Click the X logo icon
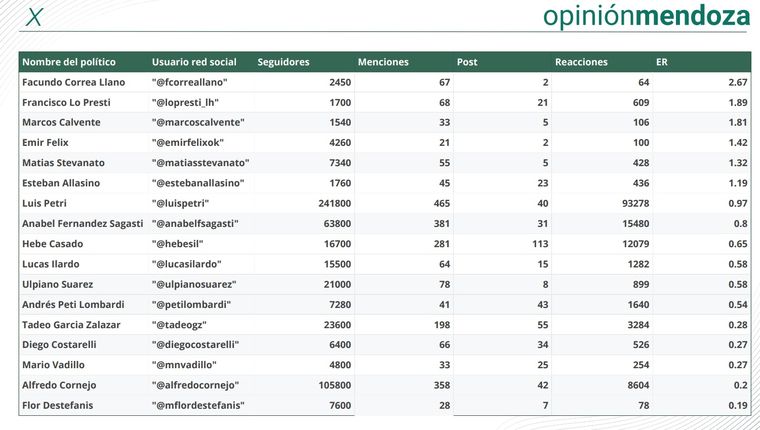Image resolution: width=760 pixels, height=430 pixels. coord(35,18)
